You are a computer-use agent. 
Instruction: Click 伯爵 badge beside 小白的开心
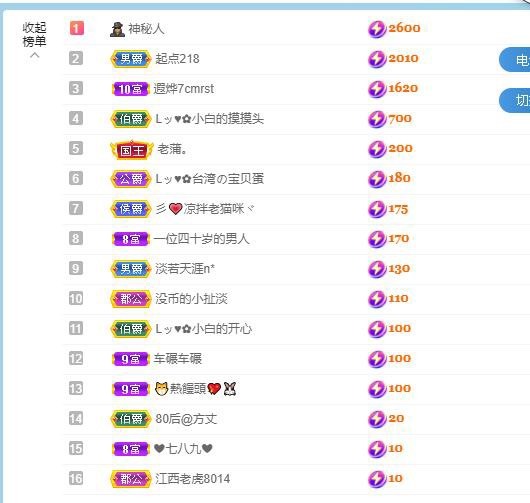coord(131,329)
